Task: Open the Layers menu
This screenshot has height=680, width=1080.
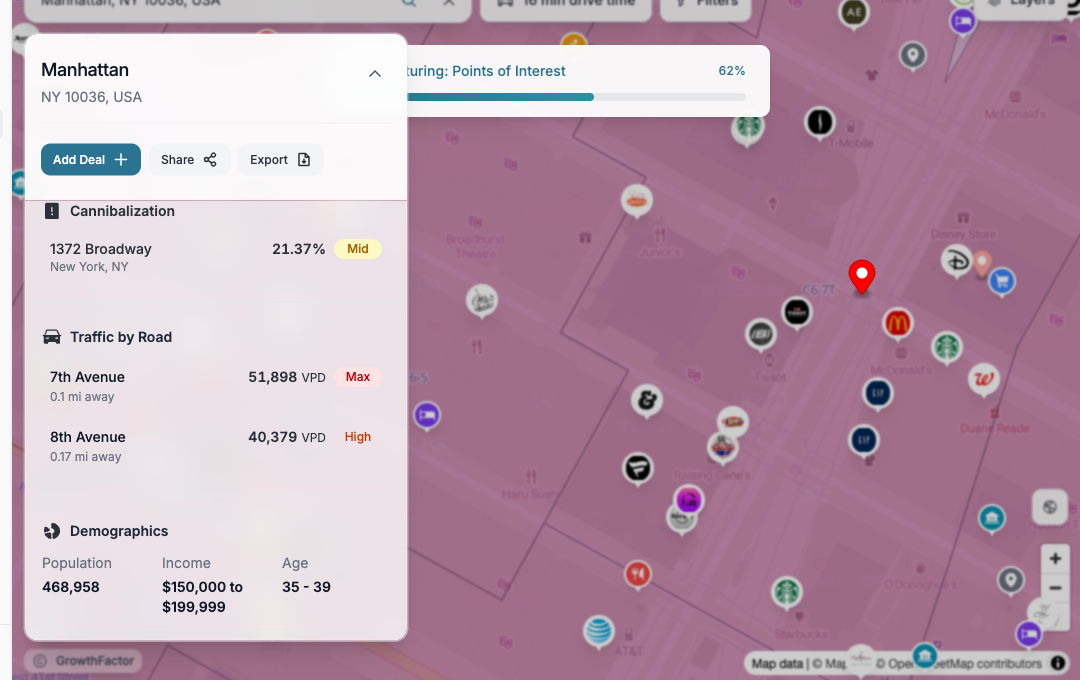Action: pyautogui.click(x=1020, y=3)
